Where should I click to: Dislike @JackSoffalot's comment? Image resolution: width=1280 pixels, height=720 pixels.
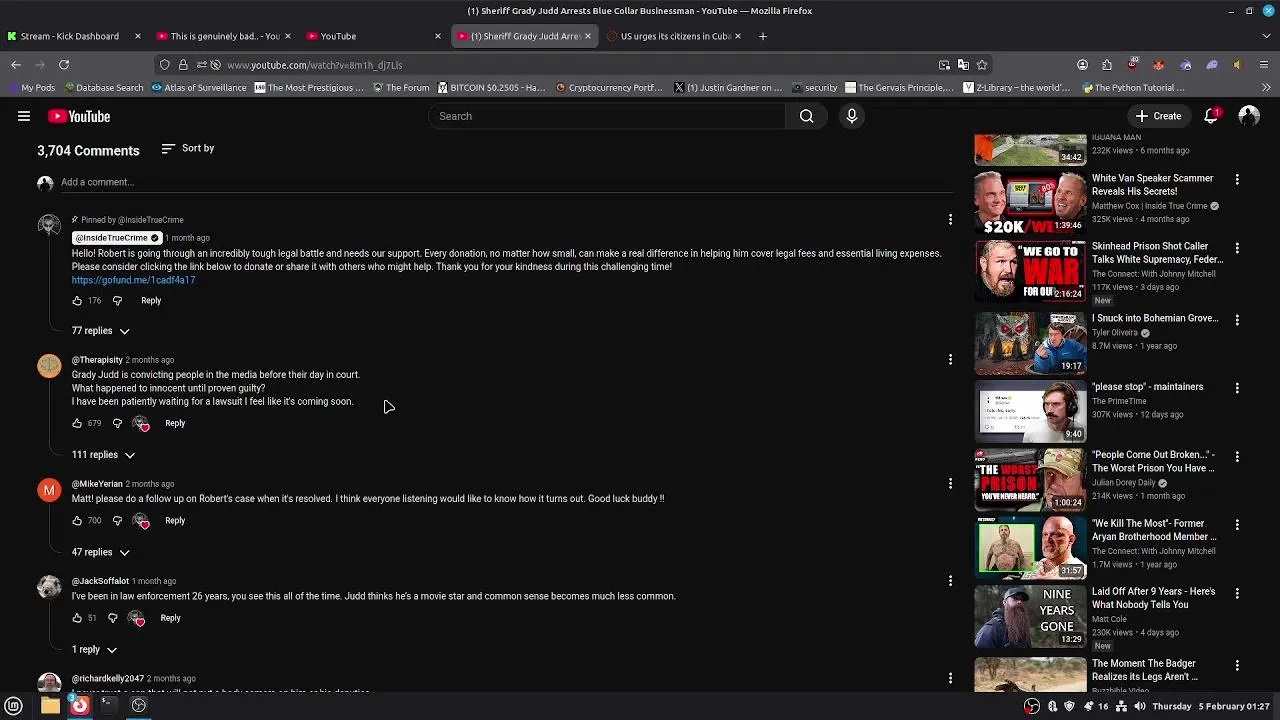[x=112, y=618]
